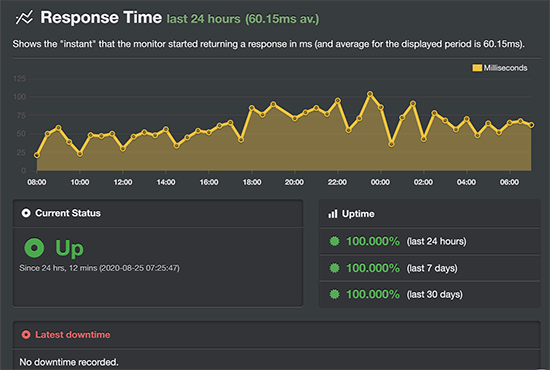
Task: Click the Uptime bar-chart icon
Action: (x=333, y=214)
